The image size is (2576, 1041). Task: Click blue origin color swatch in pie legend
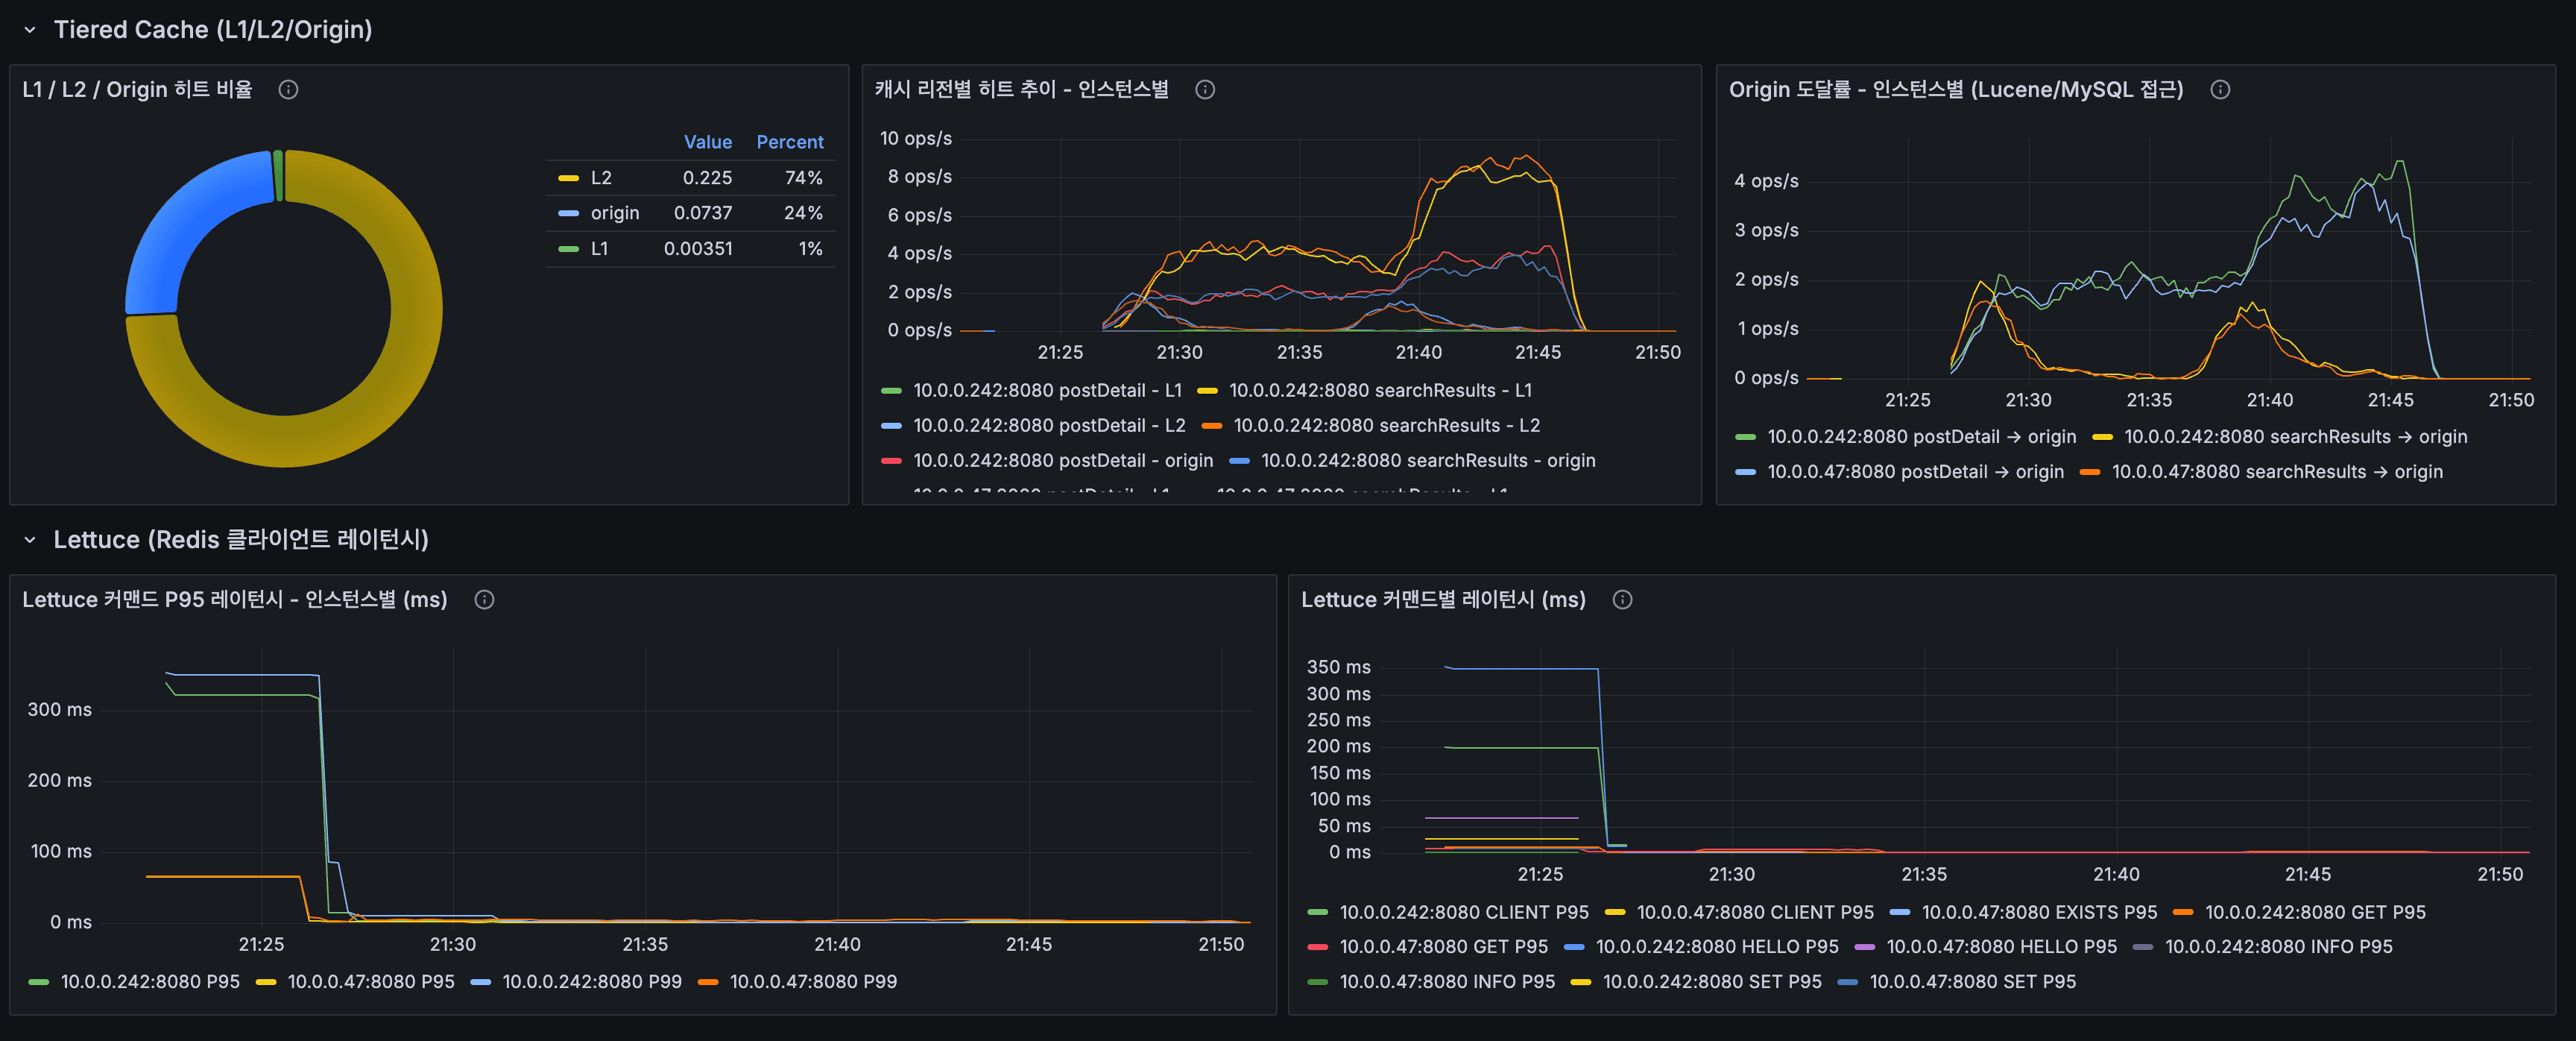pyautogui.click(x=569, y=213)
